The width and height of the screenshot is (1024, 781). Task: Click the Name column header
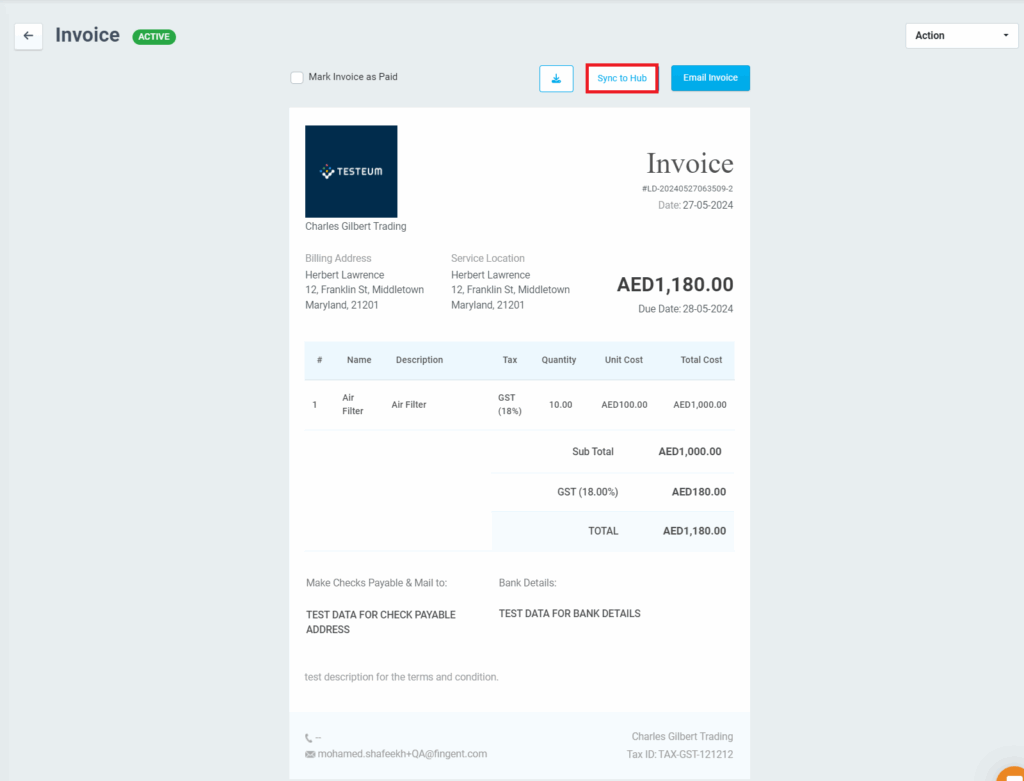pyautogui.click(x=359, y=360)
